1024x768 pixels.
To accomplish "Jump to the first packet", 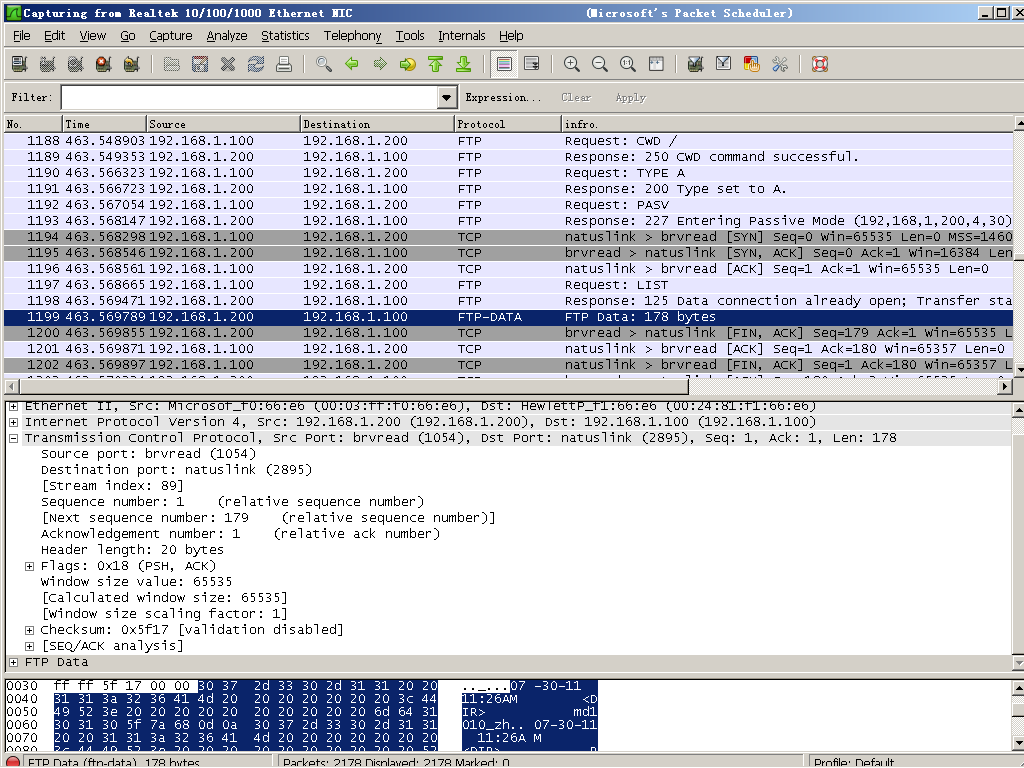I will [435, 64].
